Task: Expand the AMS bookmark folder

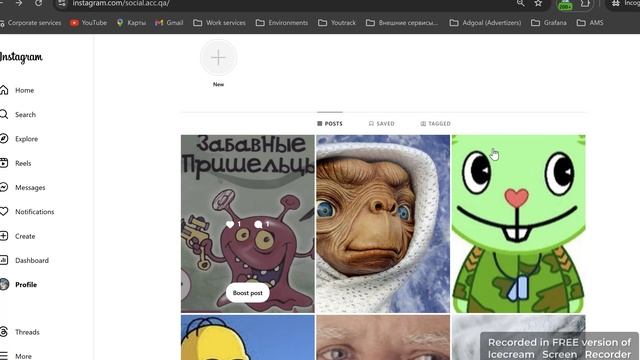Action: coord(590,23)
